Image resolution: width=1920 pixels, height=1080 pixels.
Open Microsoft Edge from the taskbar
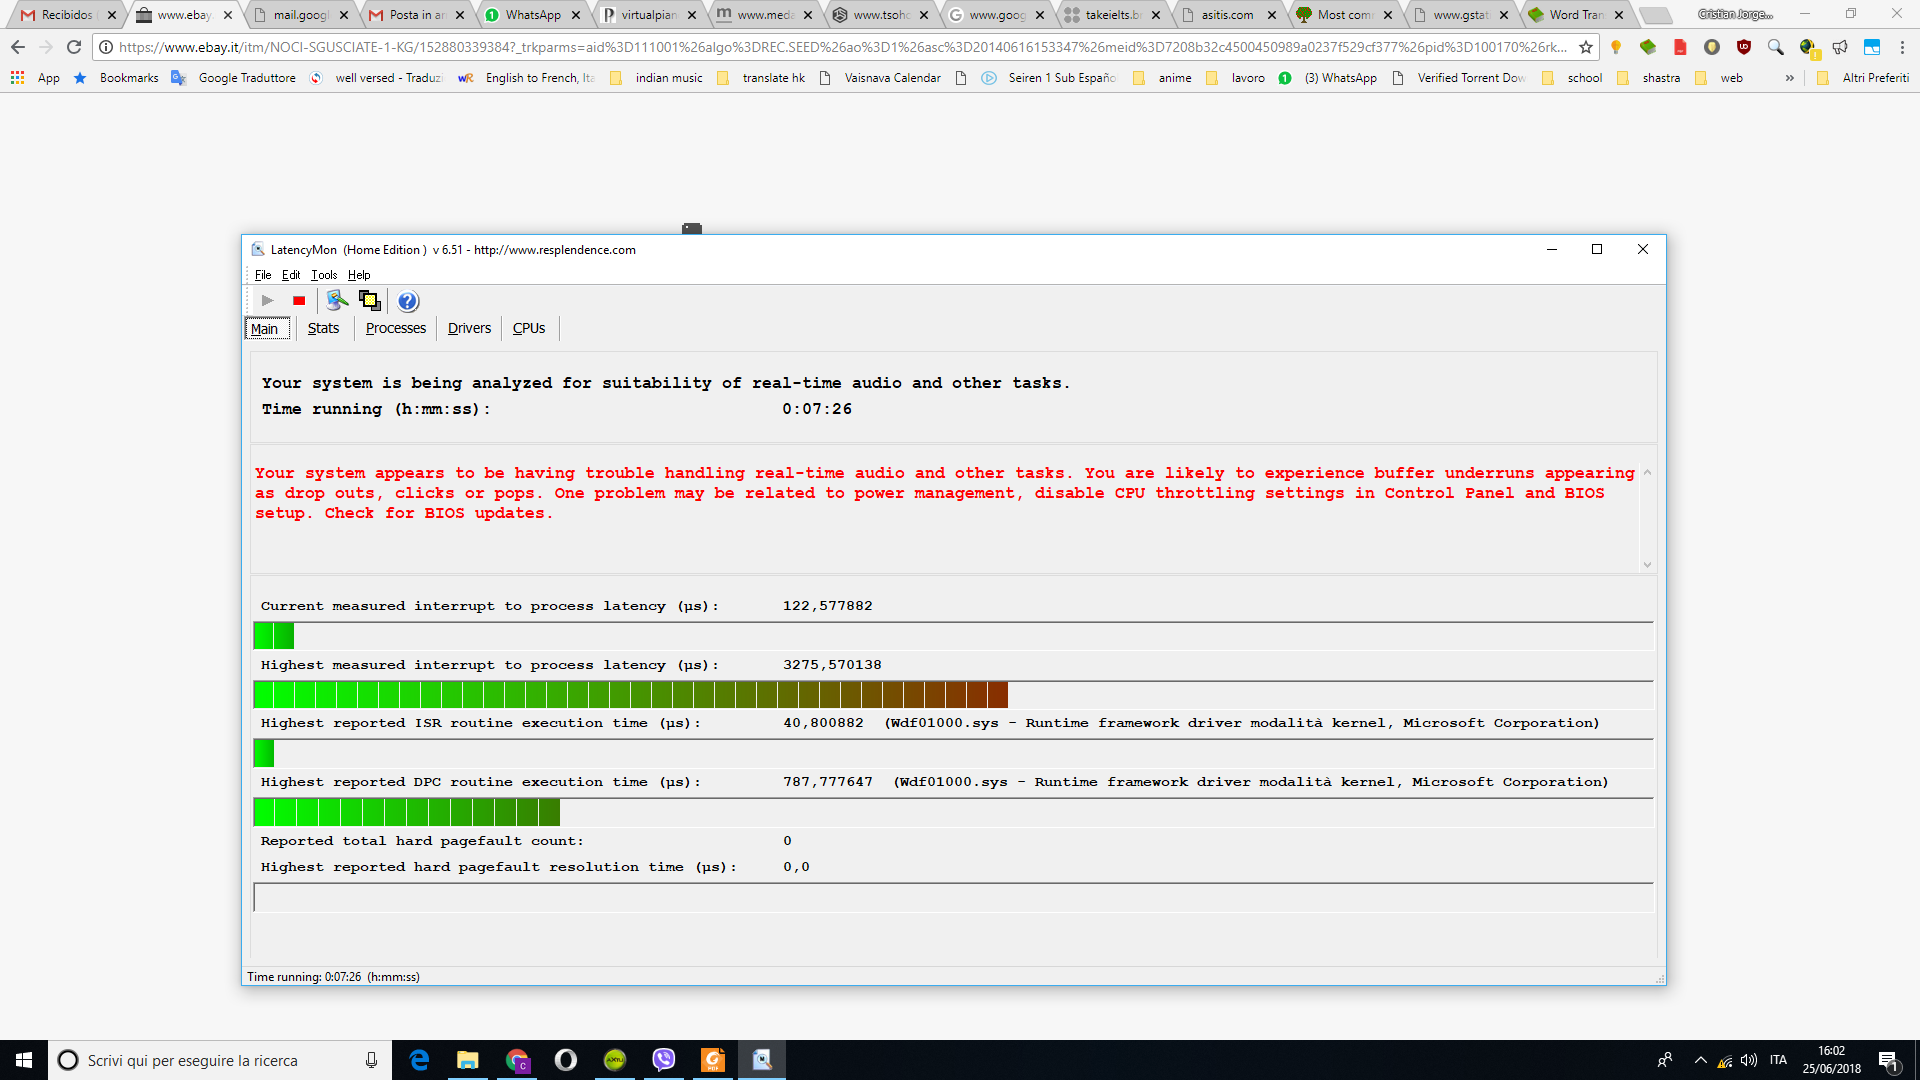(x=419, y=1060)
